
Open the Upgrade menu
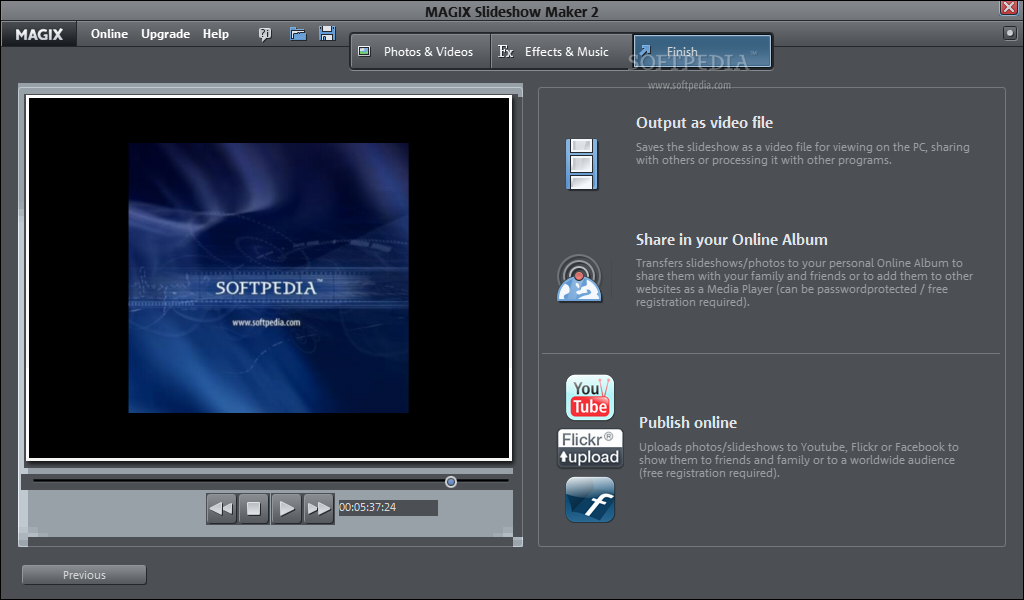coord(165,34)
